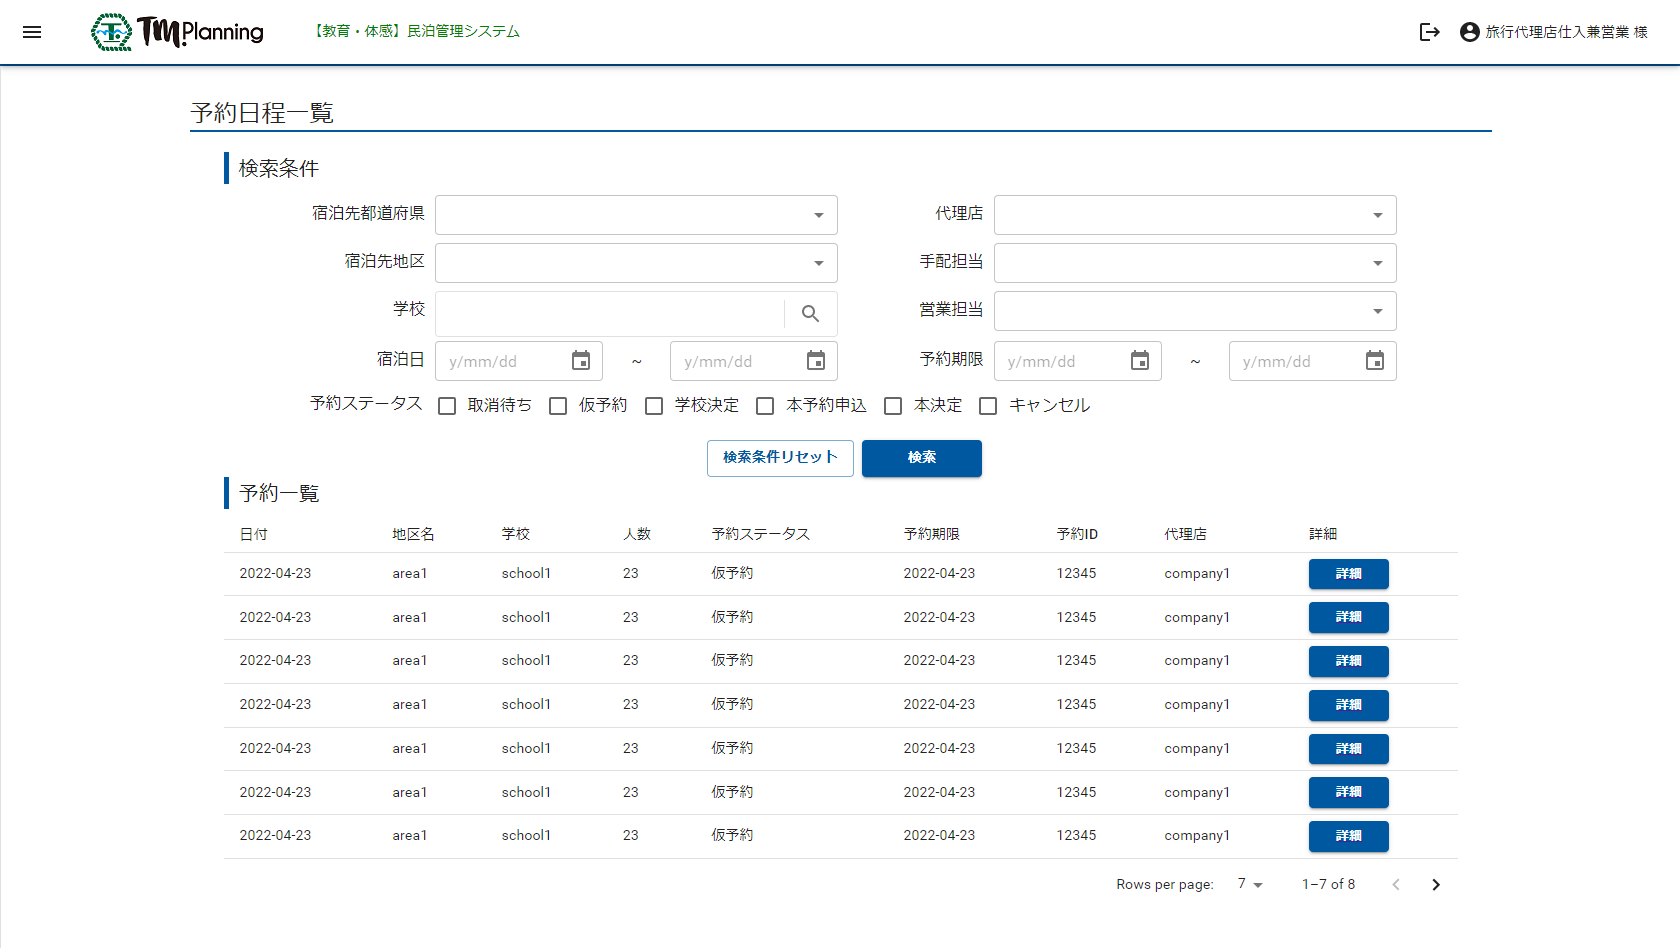Tick the キャンセル status checkbox

point(988,406)
